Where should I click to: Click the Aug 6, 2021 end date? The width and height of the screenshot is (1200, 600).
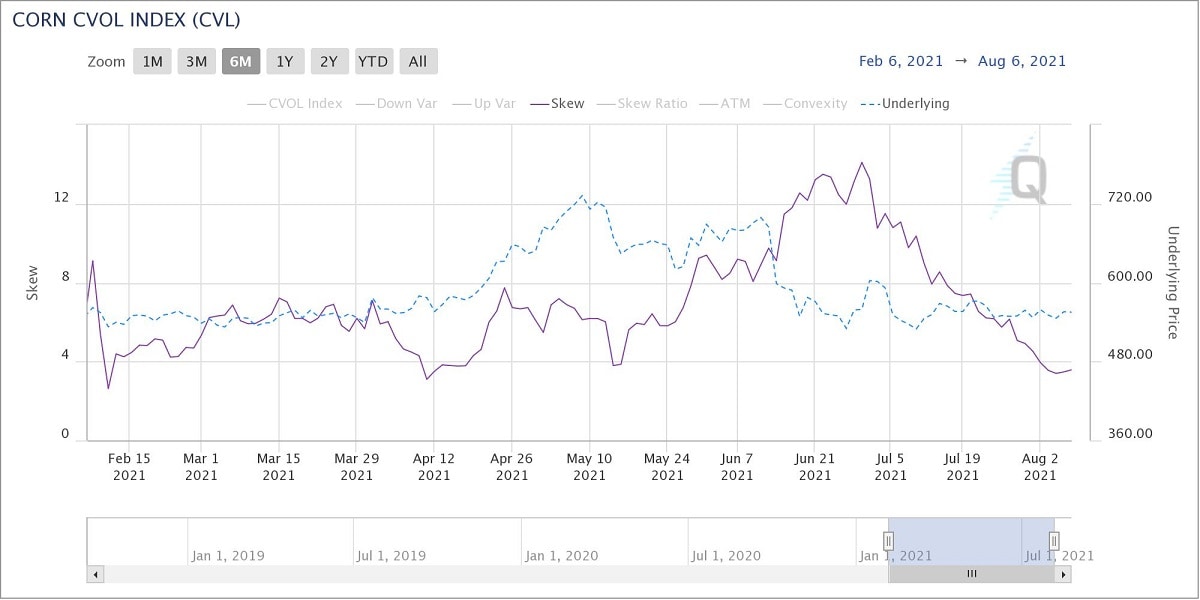coord(1024,61)
